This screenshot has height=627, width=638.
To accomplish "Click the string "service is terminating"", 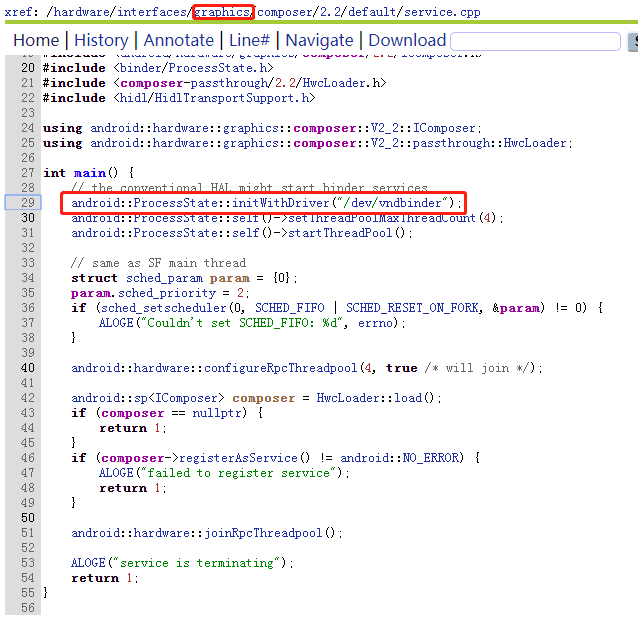I will coord(196,563).
